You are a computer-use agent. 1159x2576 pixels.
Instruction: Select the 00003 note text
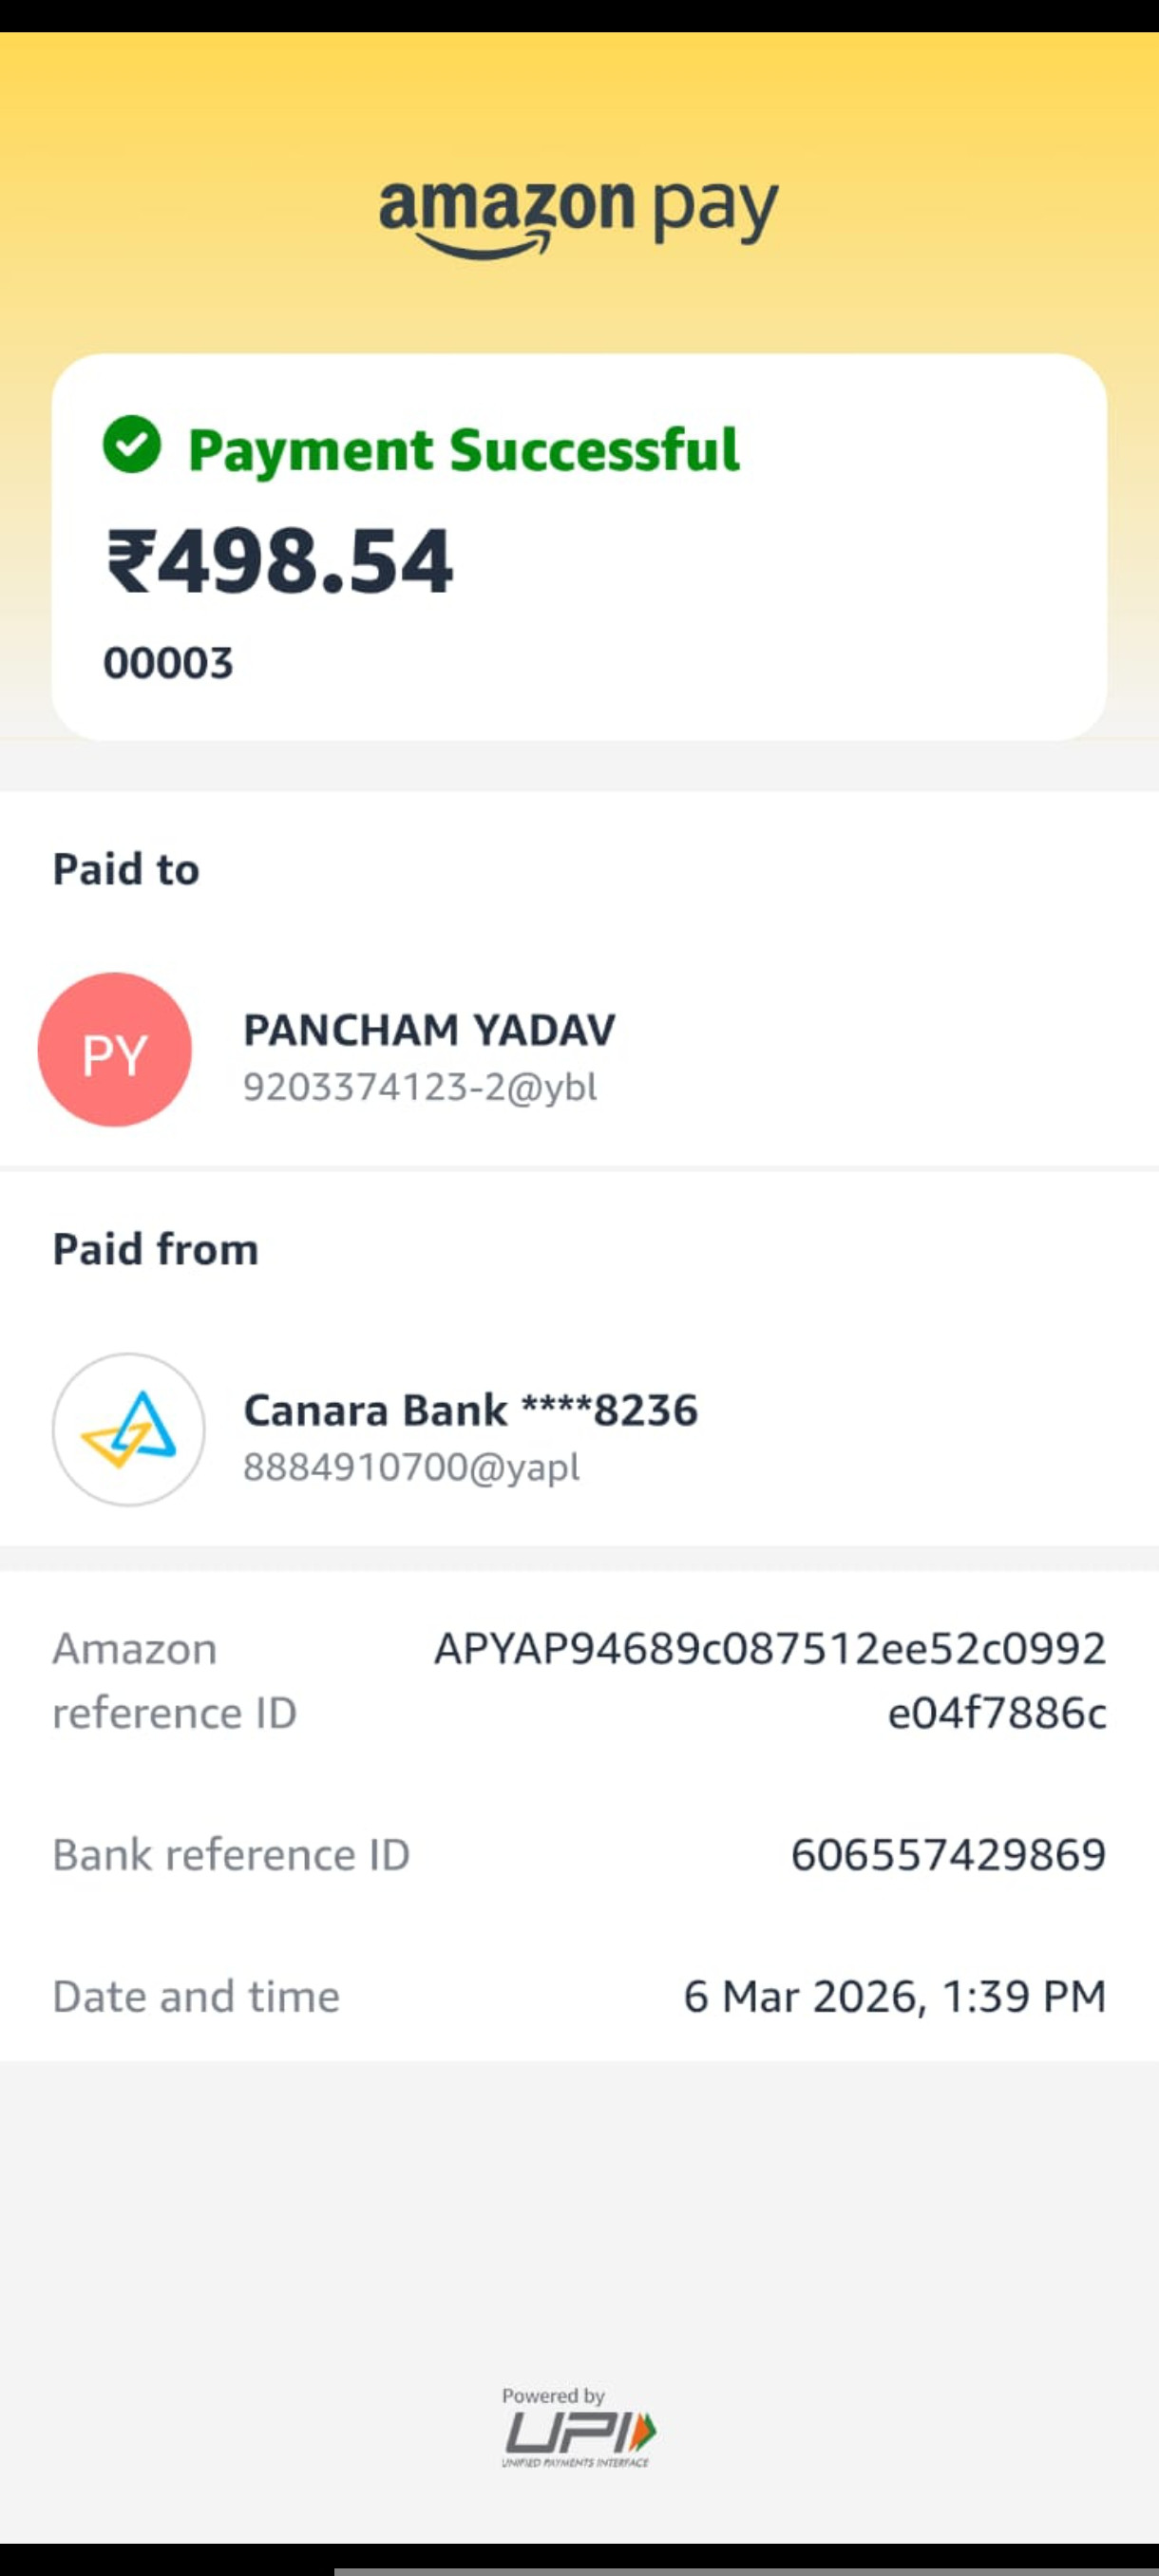168,663
